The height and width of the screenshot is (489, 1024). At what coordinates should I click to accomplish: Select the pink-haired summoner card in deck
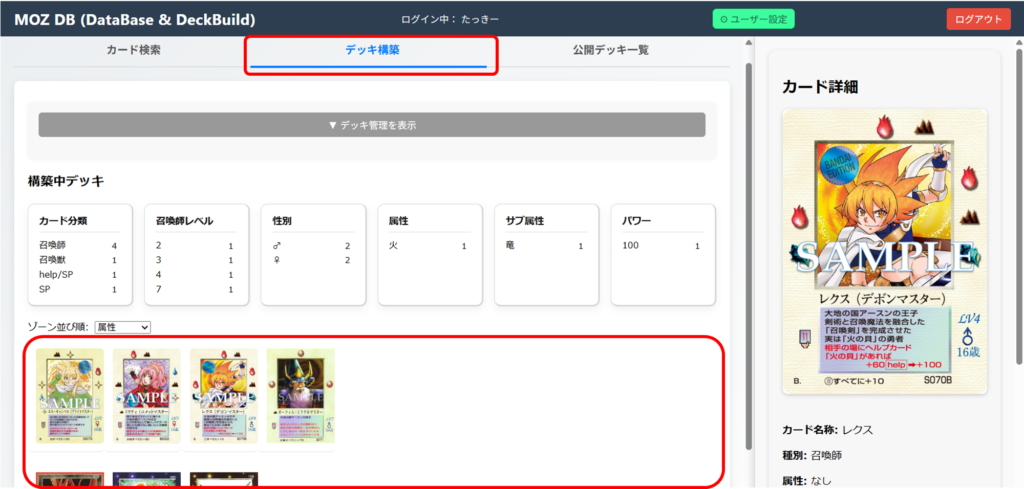click(147, 396)
